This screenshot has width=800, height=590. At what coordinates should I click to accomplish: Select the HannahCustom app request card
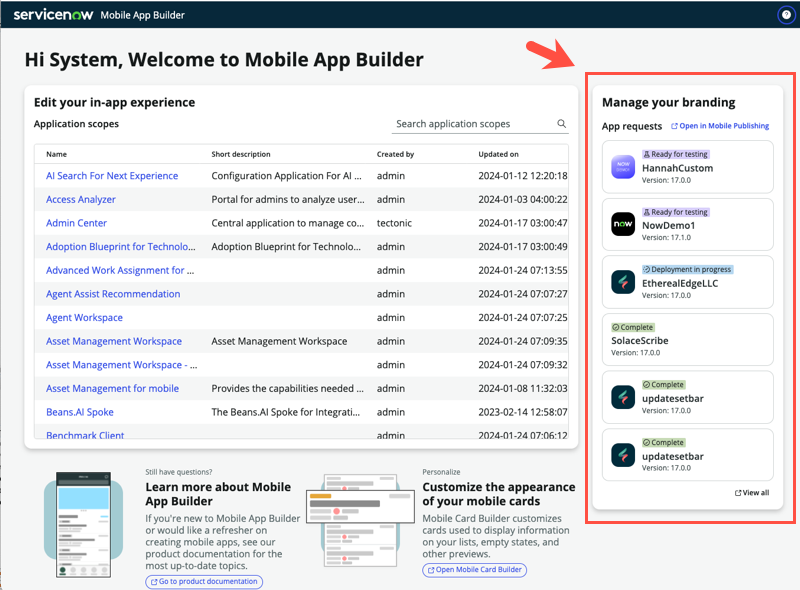coord(688,167)
